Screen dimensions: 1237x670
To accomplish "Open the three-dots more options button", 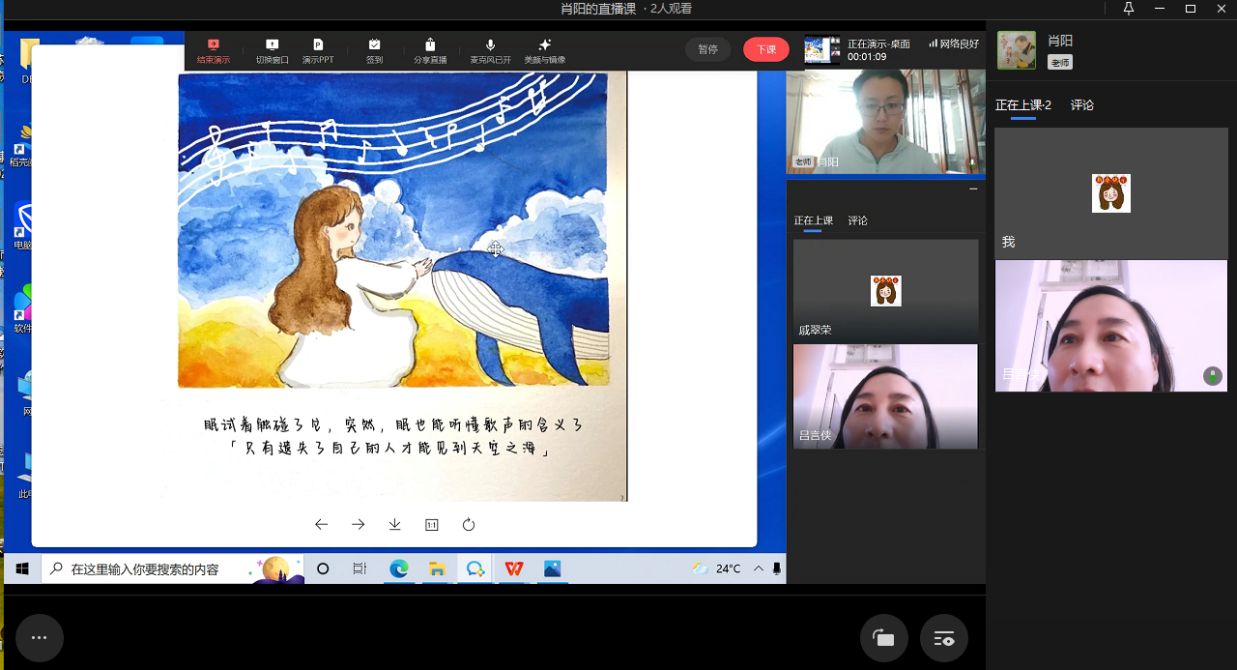I will click(39, 637).
